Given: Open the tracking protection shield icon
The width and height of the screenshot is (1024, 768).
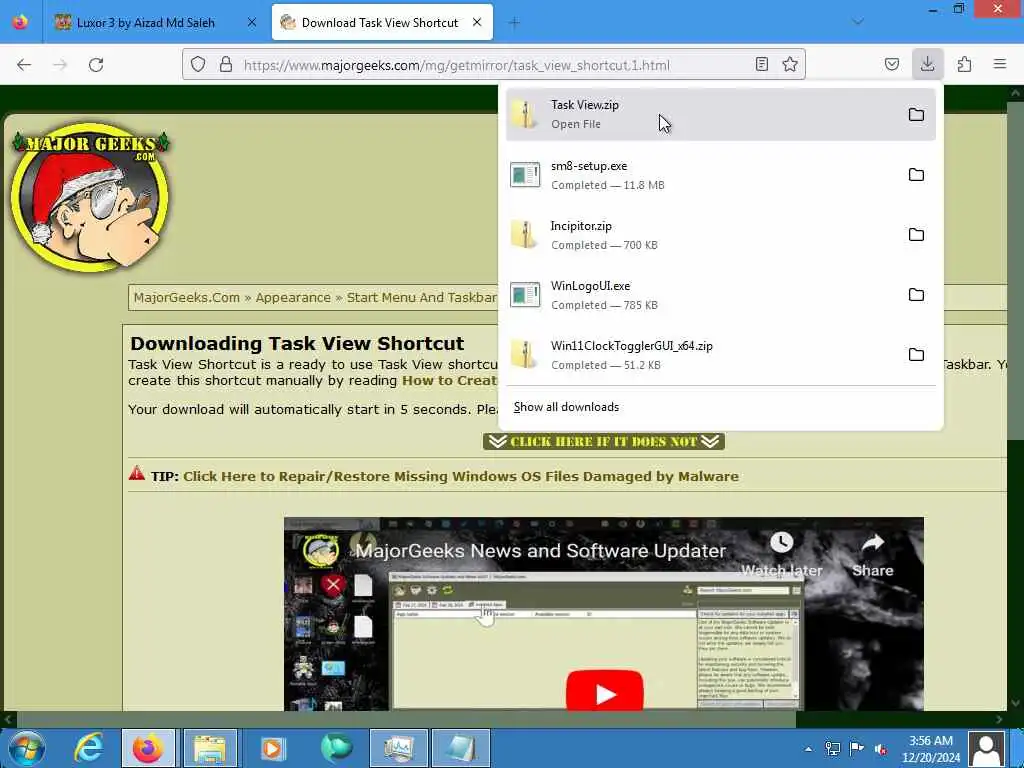Looking at the screenshot, I should click(x=198, y=65).
